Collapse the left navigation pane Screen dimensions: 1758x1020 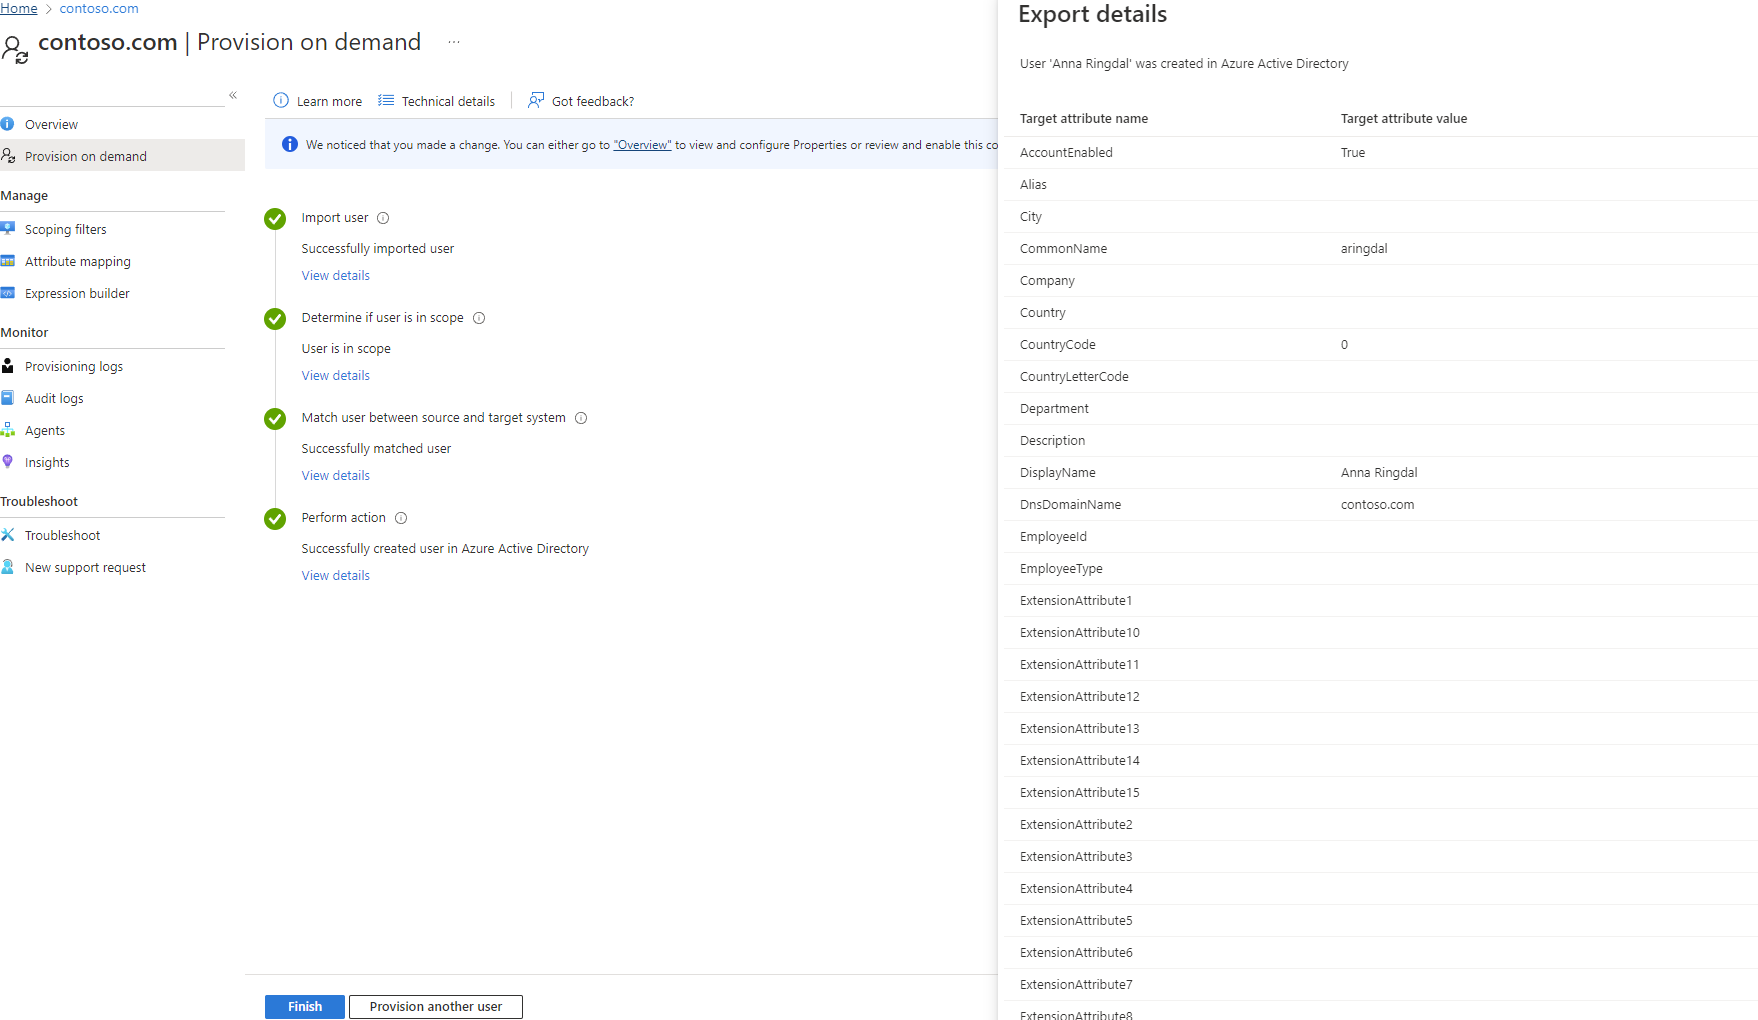click(x=233, y=95)
